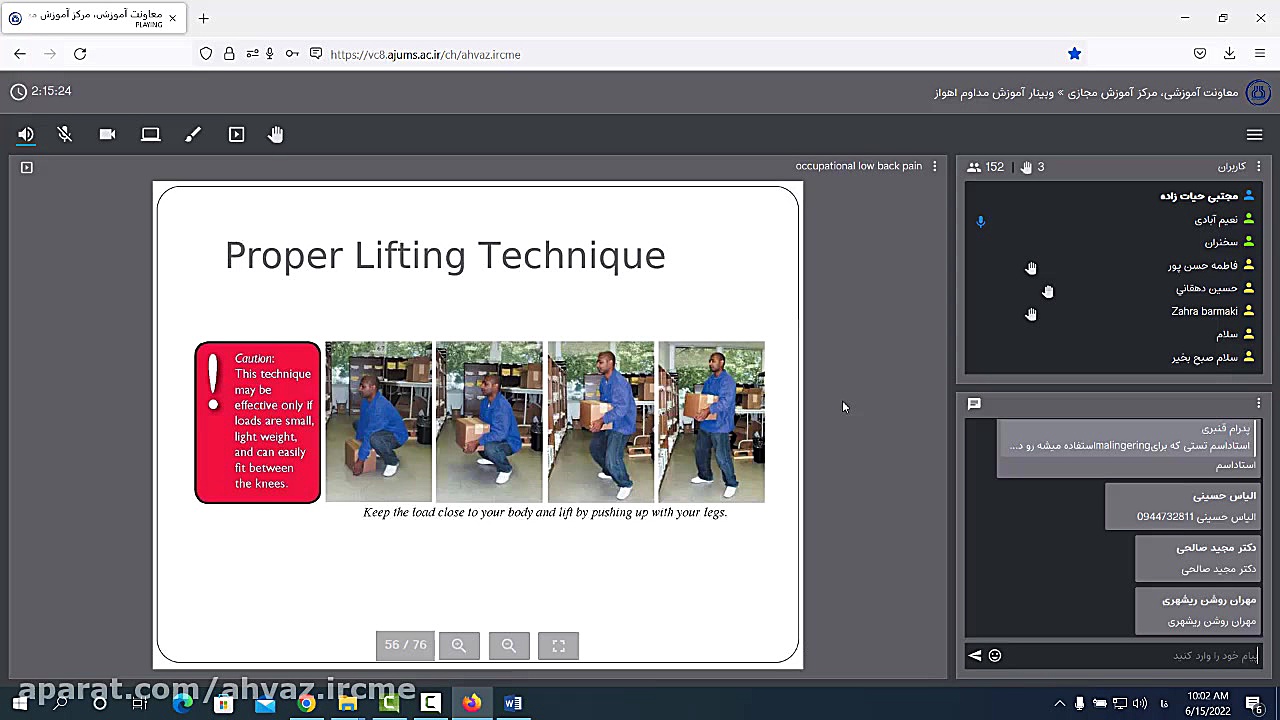Click the send message arrow
The height and width of the screenshot is (720, 1280).
[x=975, y=656]
